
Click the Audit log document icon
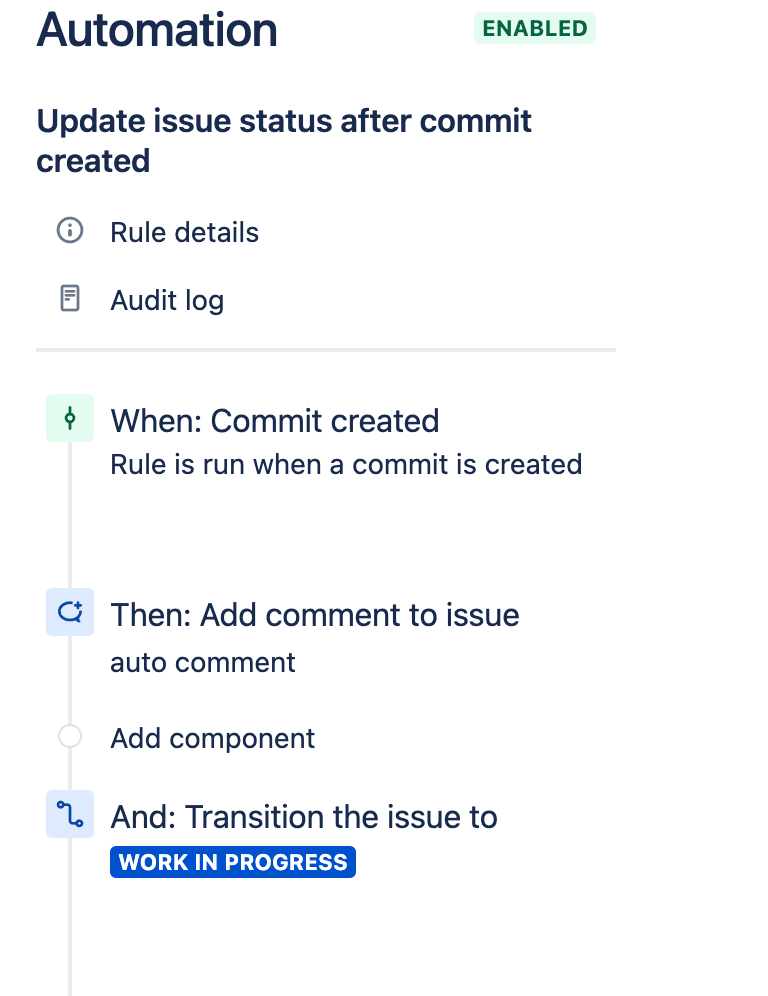coord(70,298)
